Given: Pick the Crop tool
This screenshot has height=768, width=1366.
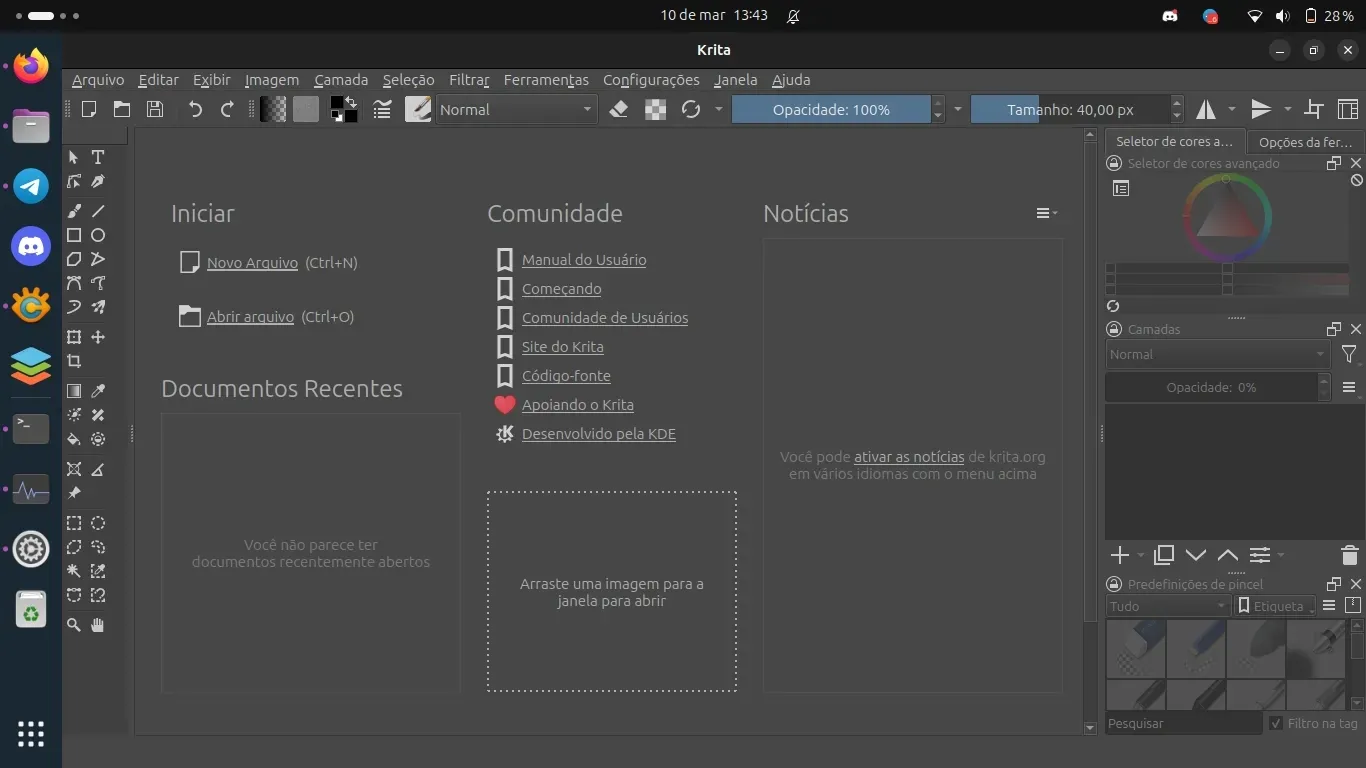Looking at the screenshot, I should 74,361.
